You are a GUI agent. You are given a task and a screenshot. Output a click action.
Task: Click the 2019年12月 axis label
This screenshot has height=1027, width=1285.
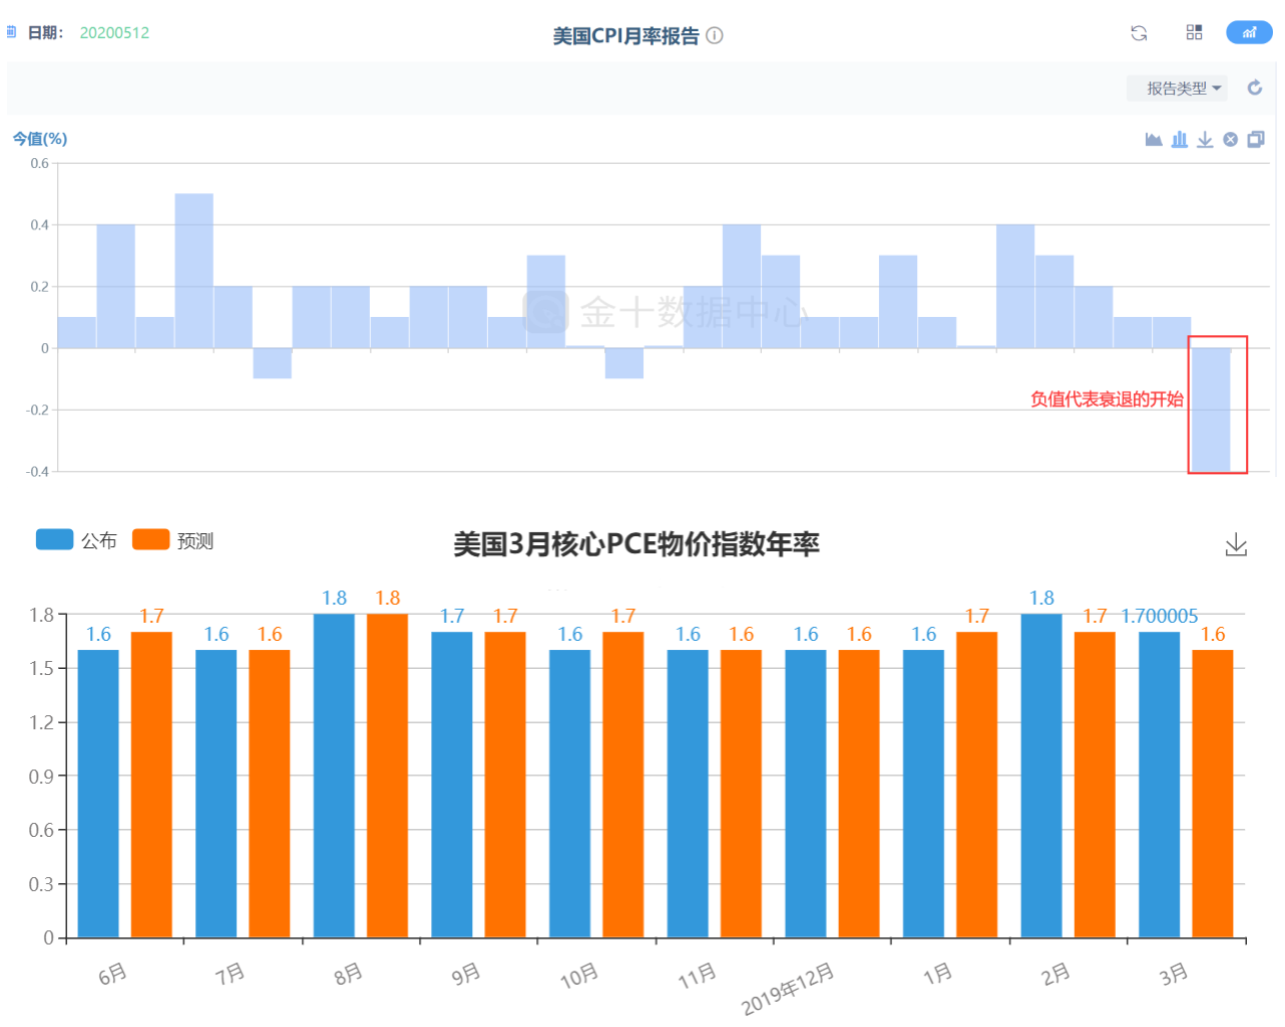[x=788, y=988]
